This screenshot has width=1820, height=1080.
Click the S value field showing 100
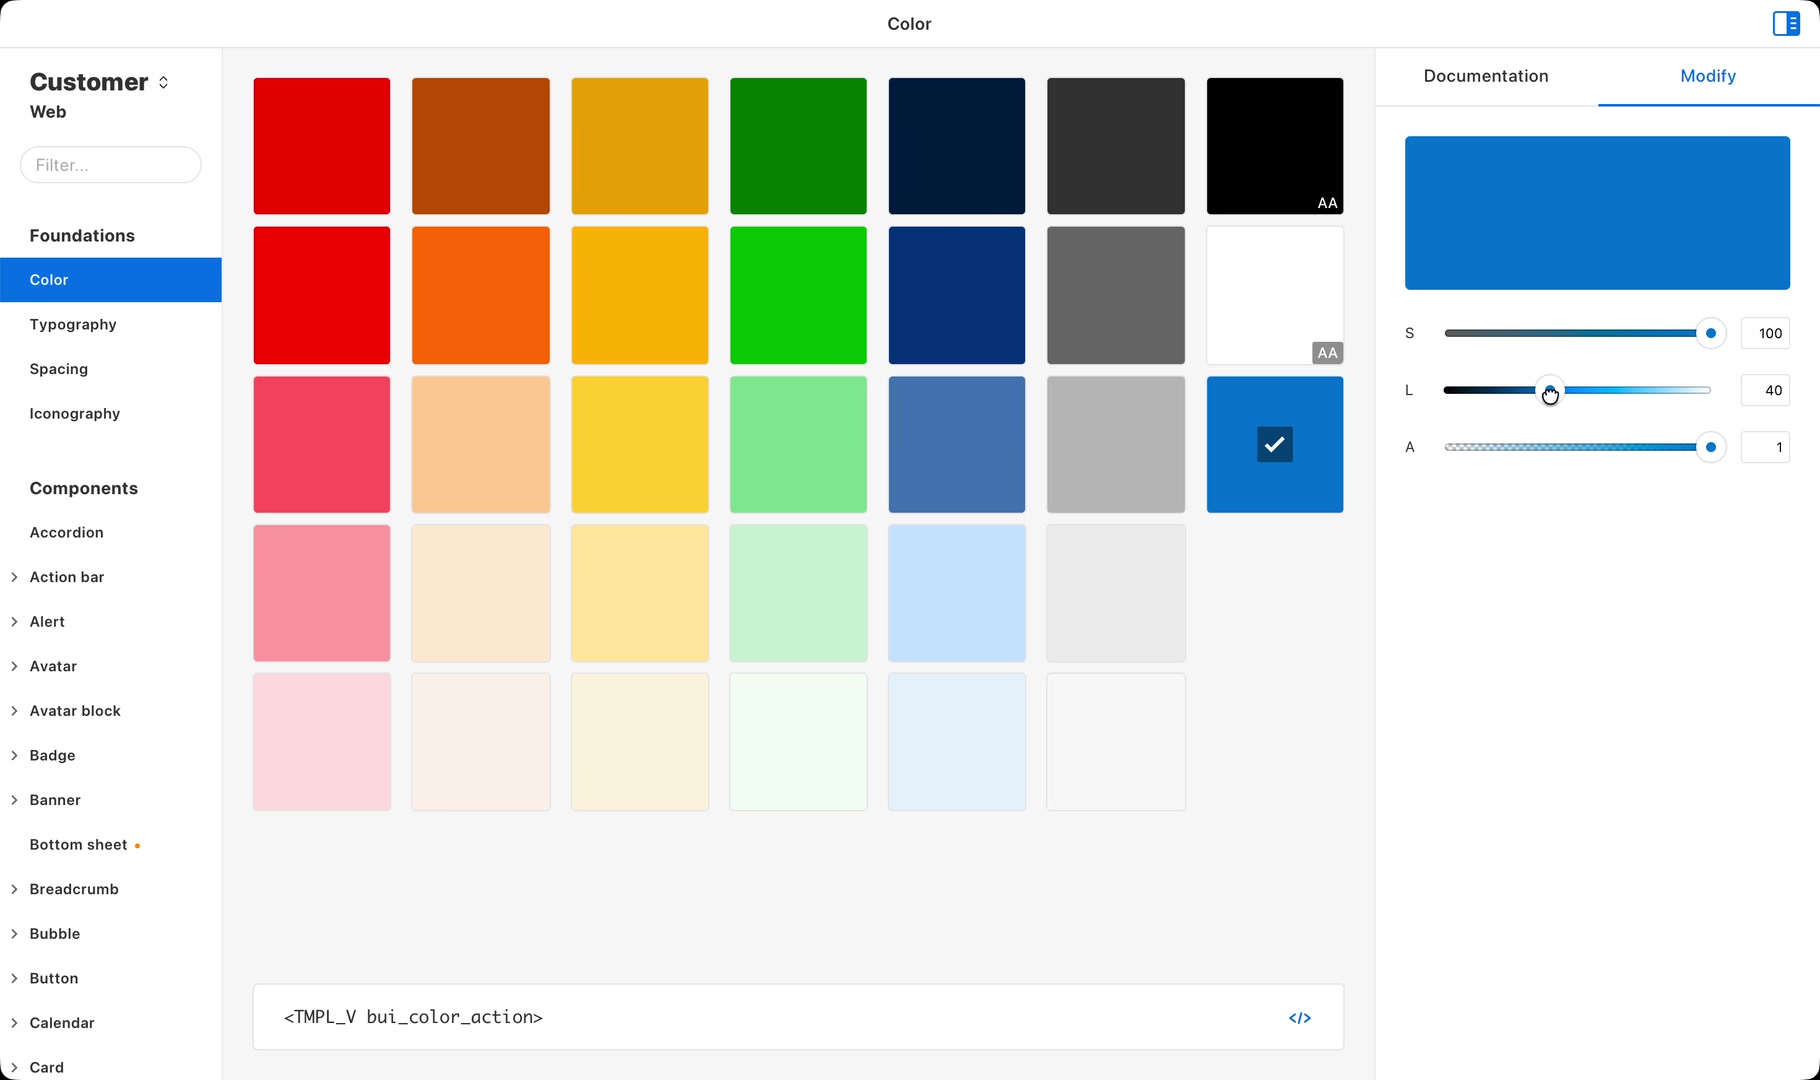pos(1765,333)
